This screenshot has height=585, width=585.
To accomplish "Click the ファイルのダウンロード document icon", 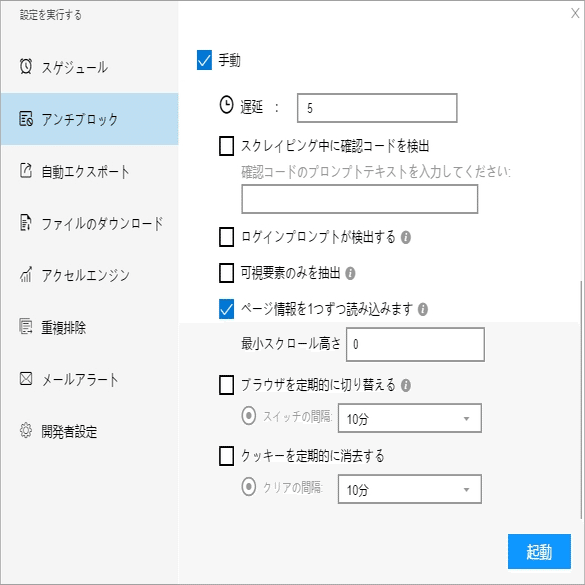I will [x=26, y=222].
